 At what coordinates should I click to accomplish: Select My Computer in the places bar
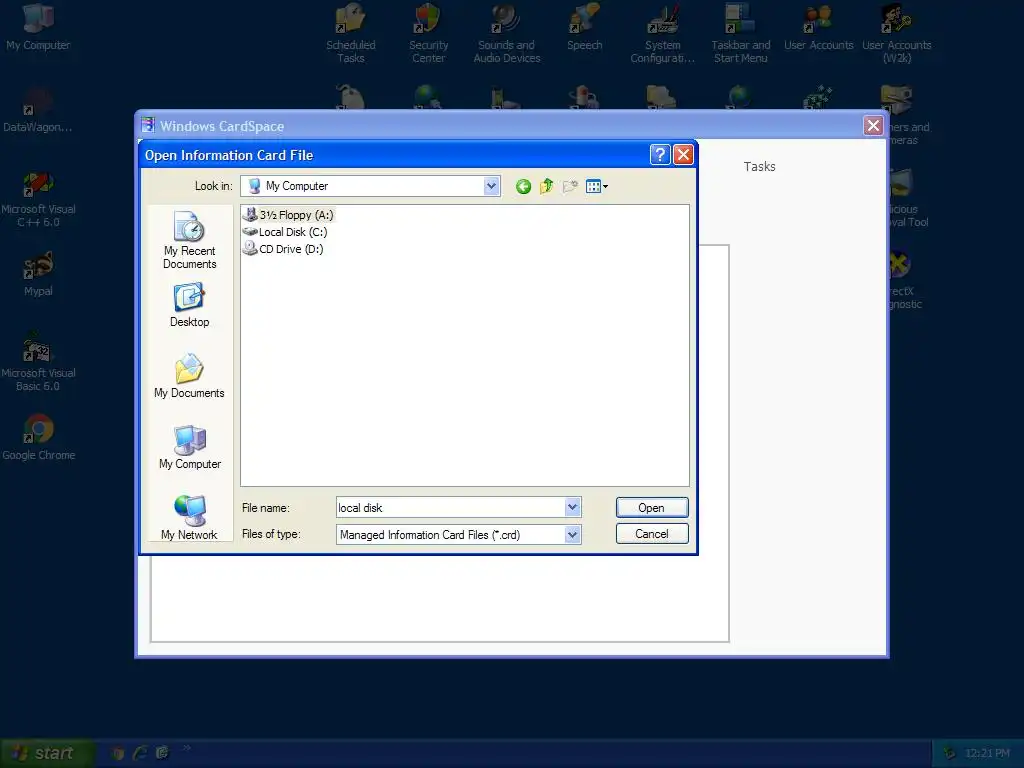click(190, 447)
